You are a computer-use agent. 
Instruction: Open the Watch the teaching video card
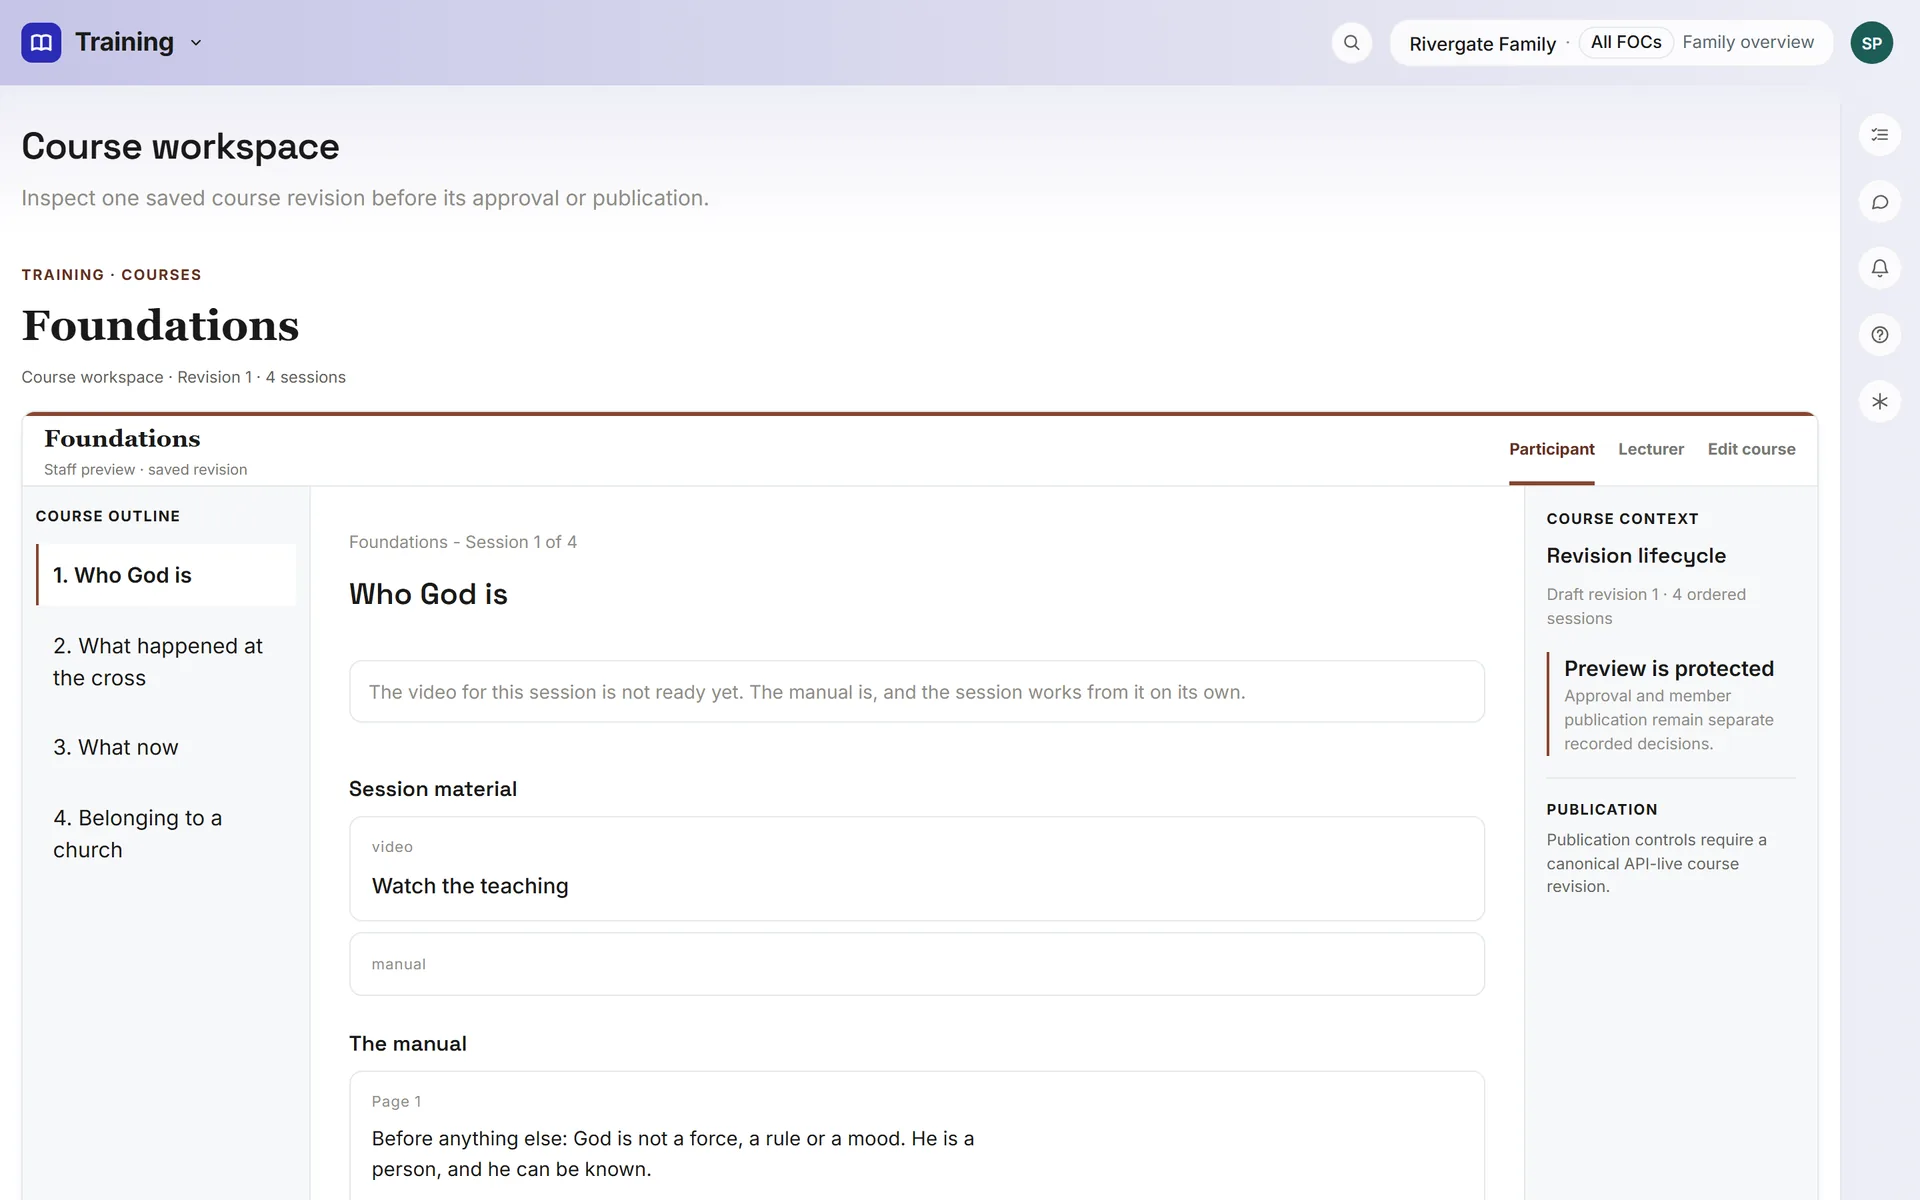916,869
